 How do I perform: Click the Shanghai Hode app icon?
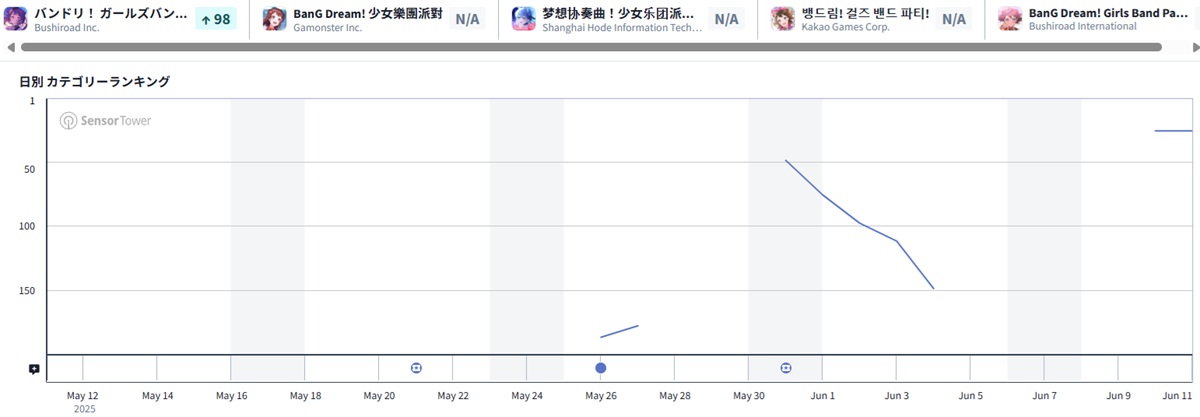pyautogui.click(x=523, y=19)
